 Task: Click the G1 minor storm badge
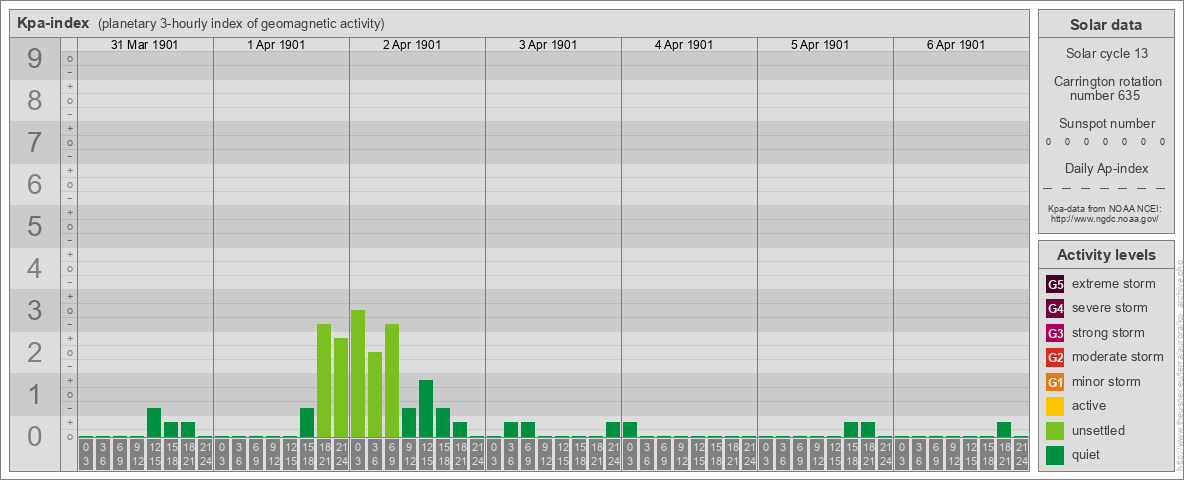tap(1055, 382)
